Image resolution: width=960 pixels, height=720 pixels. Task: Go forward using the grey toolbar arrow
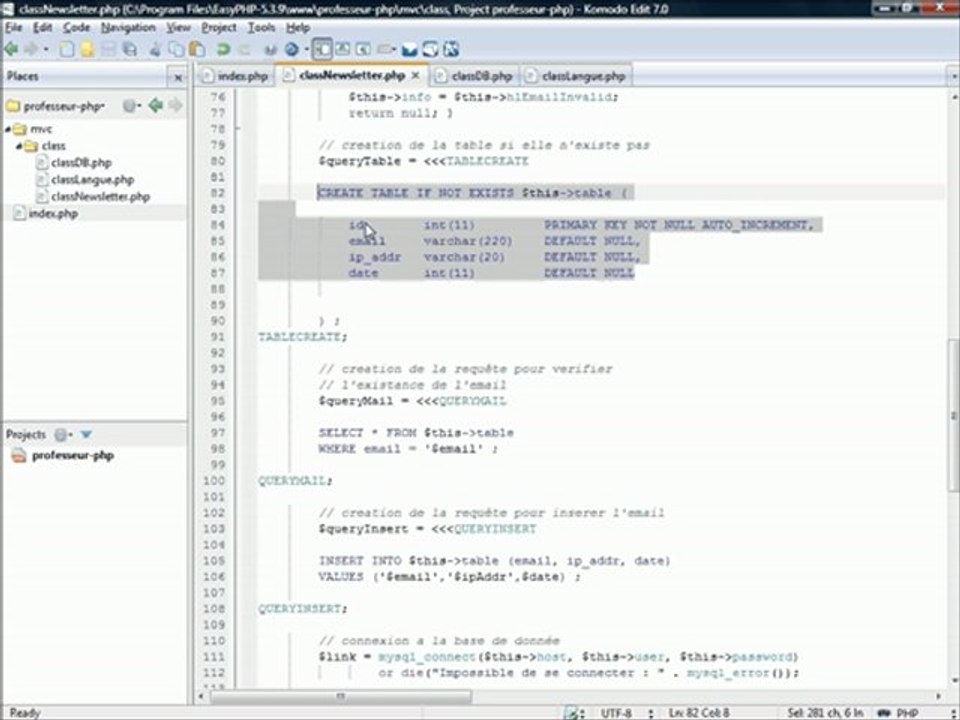point(31,49)
